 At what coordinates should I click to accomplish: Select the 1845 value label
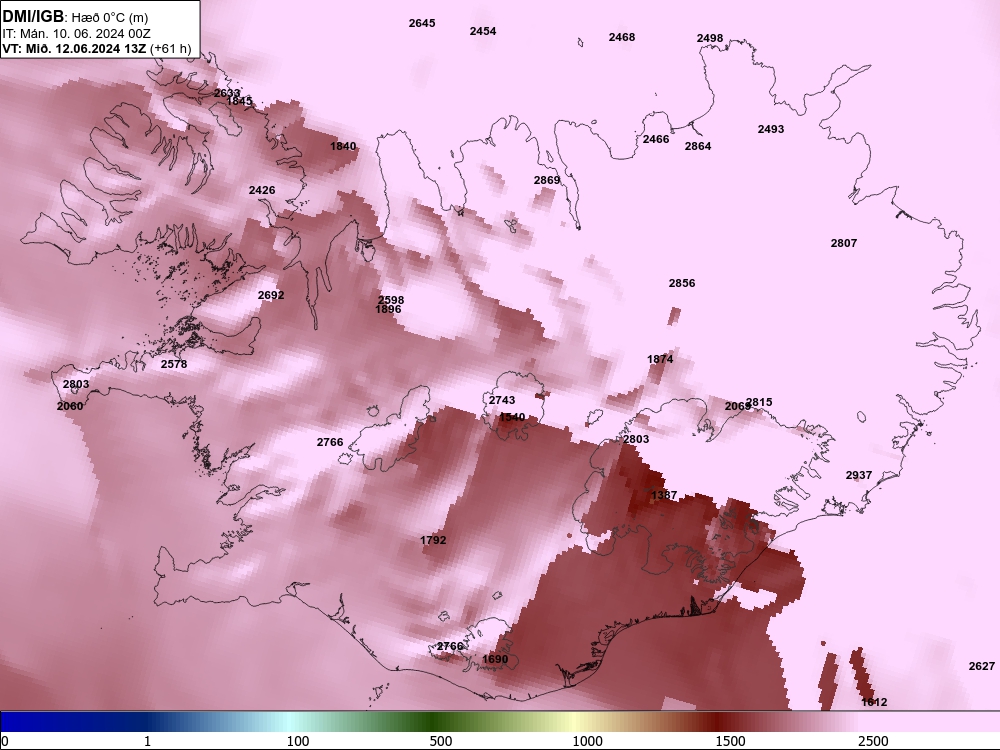(x=239, y=101)
